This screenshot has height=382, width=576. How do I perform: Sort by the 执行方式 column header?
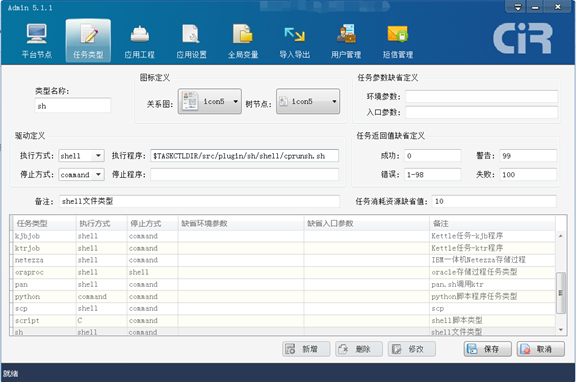101,223
